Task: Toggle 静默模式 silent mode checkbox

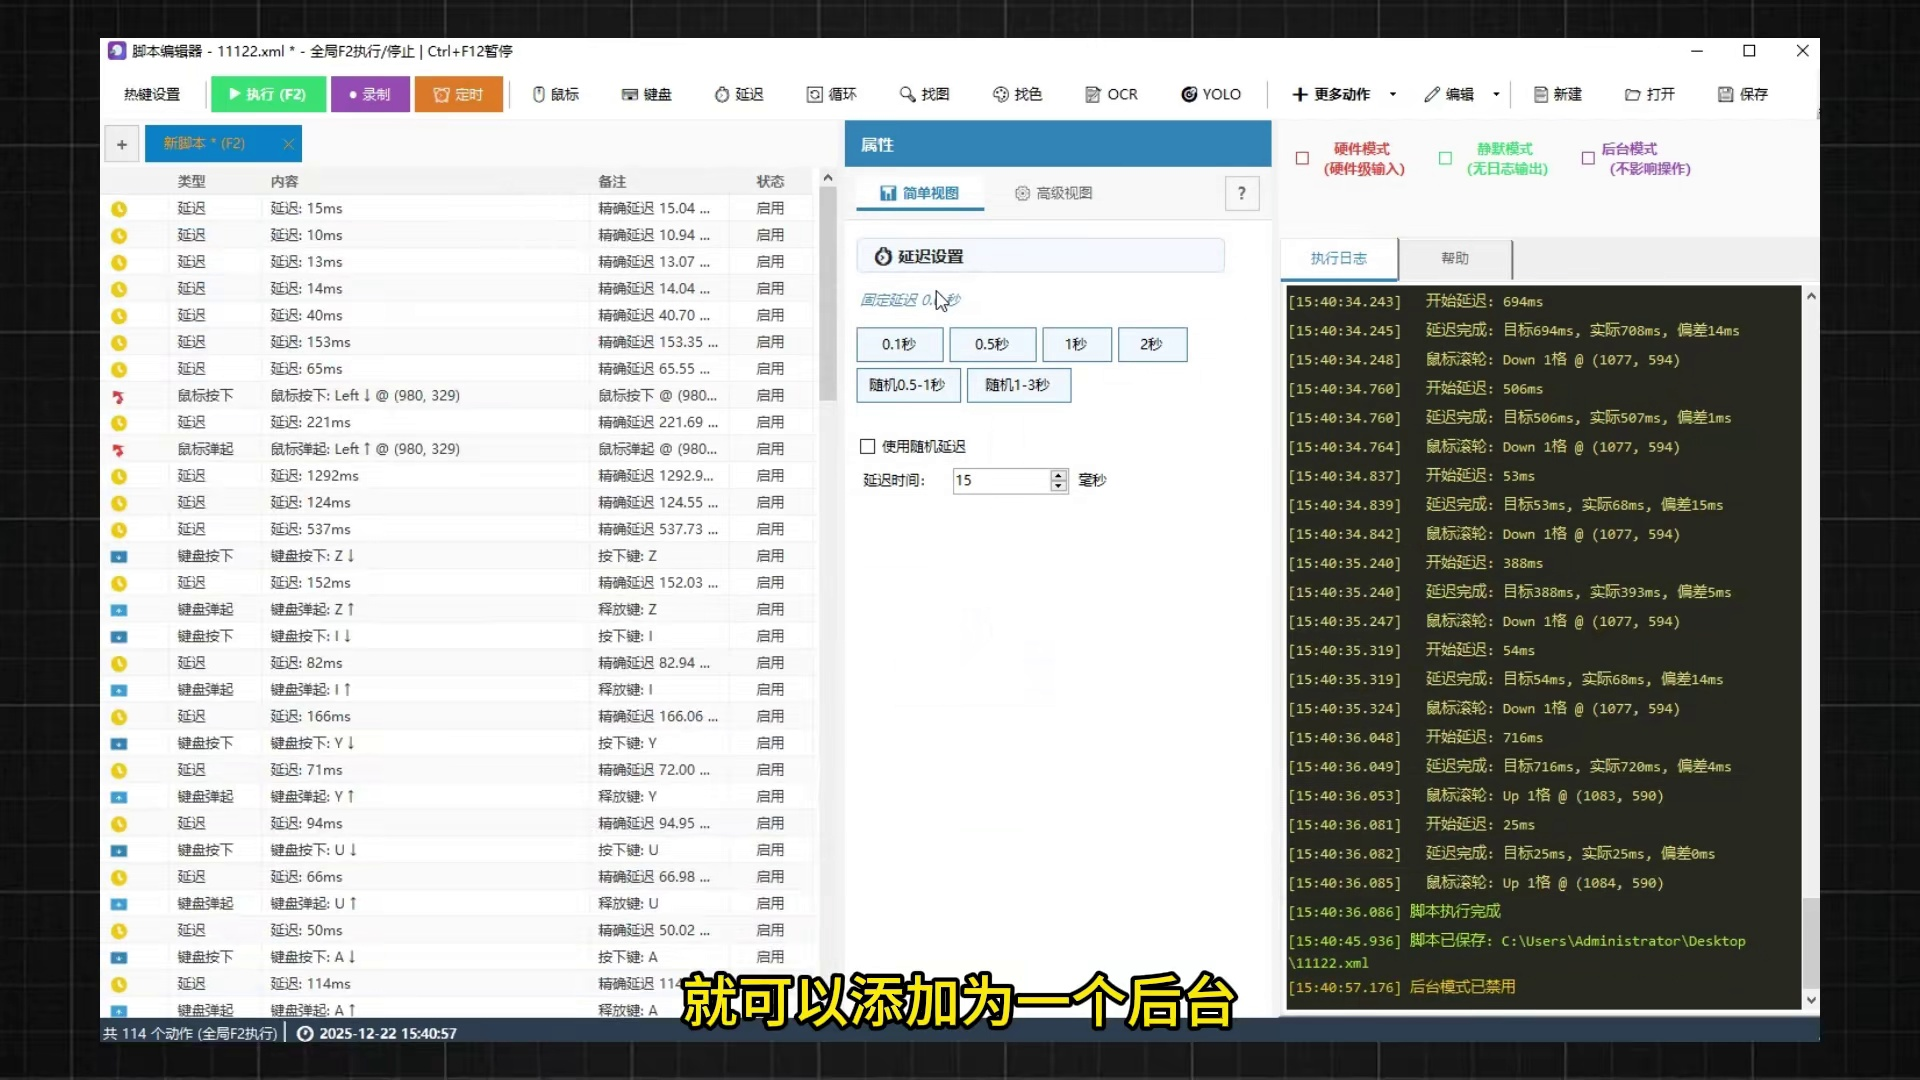Action: click(1445, 158)
